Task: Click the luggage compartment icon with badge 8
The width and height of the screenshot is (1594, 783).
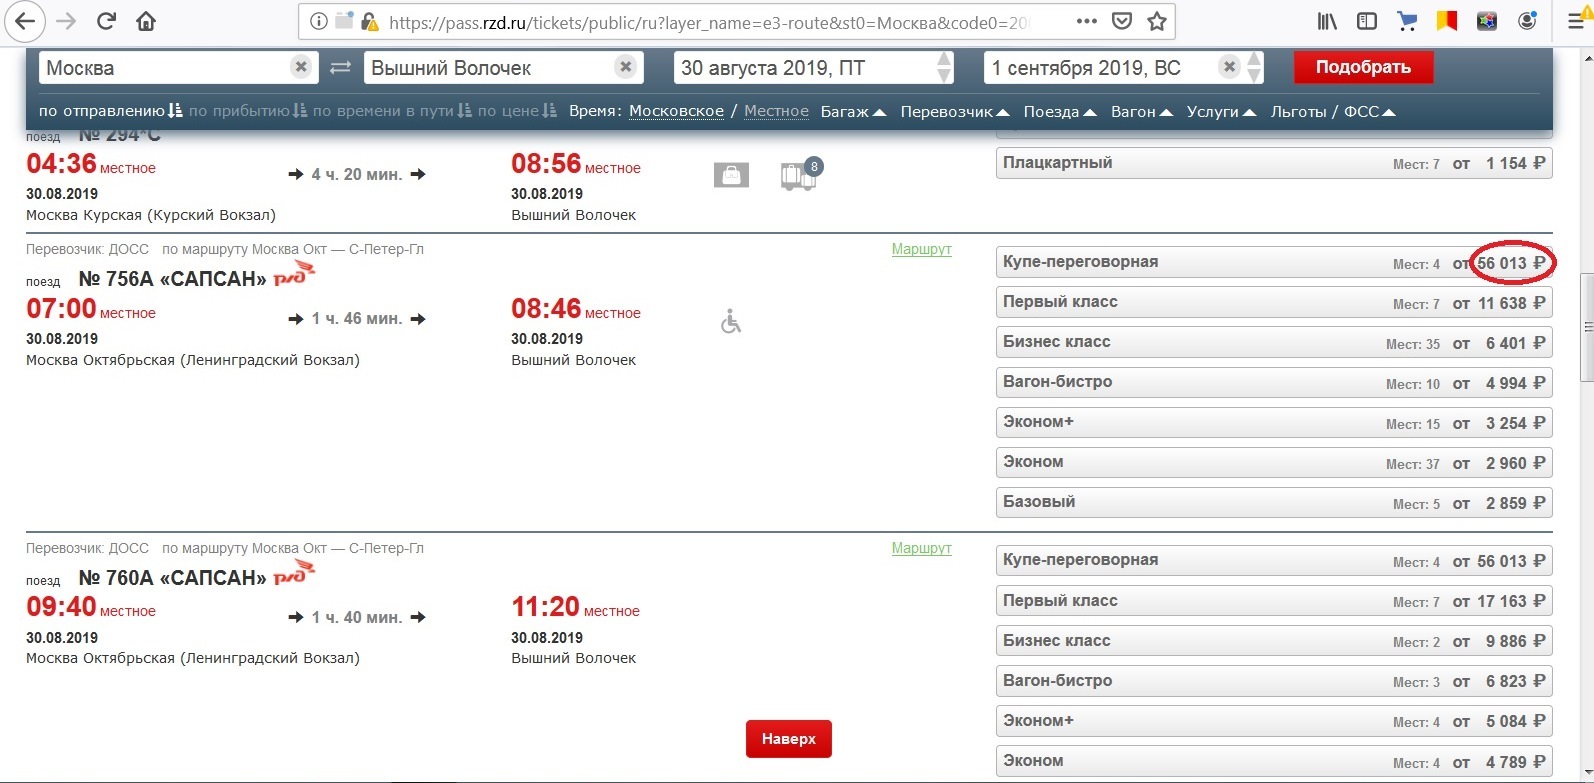Action: (798, 175)
